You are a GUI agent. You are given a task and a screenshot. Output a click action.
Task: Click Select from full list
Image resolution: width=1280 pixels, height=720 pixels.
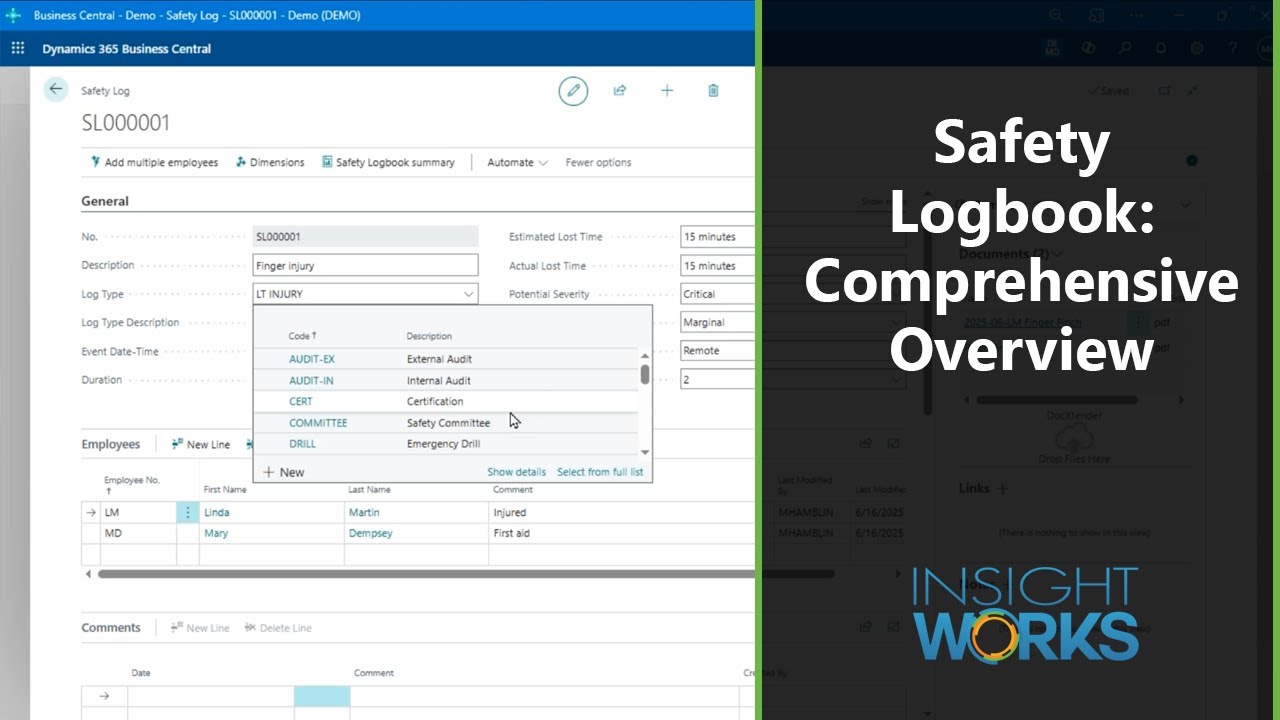pos(600,472)
